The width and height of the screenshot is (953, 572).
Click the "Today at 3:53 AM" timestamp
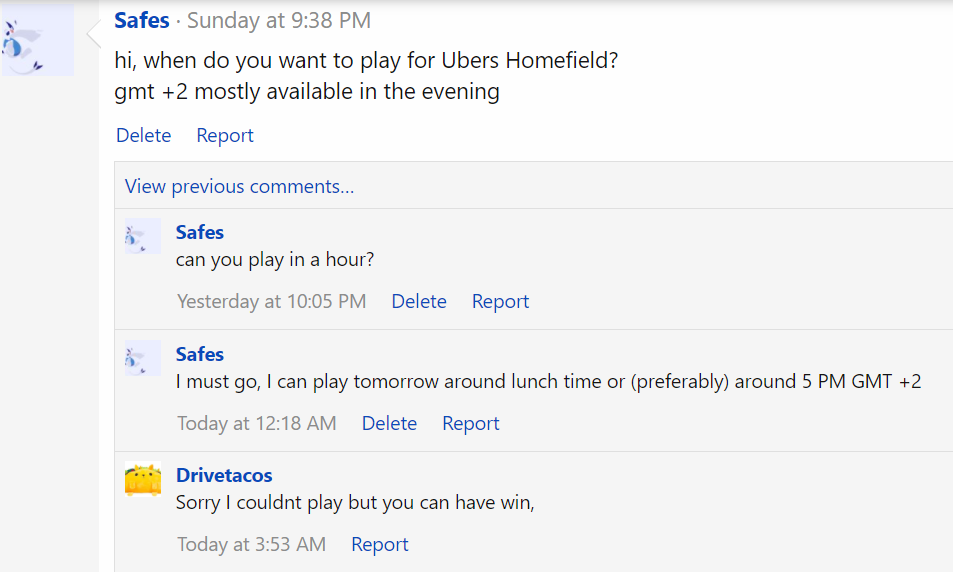tap(252, 544)
